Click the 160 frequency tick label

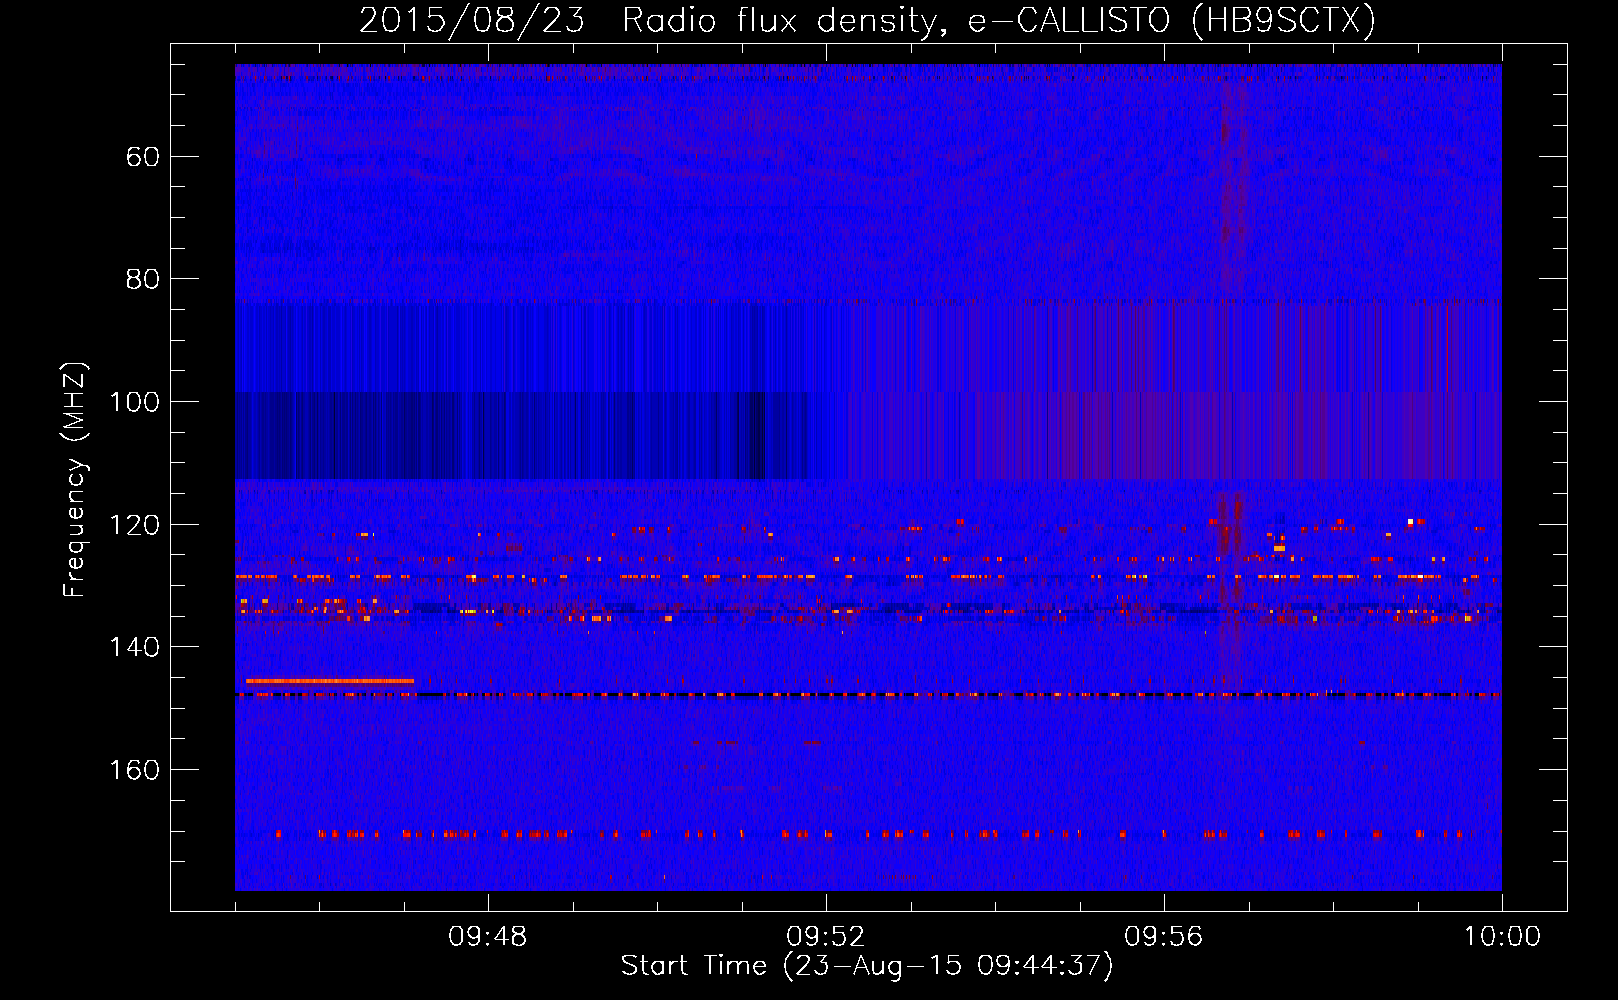point(134,770)
